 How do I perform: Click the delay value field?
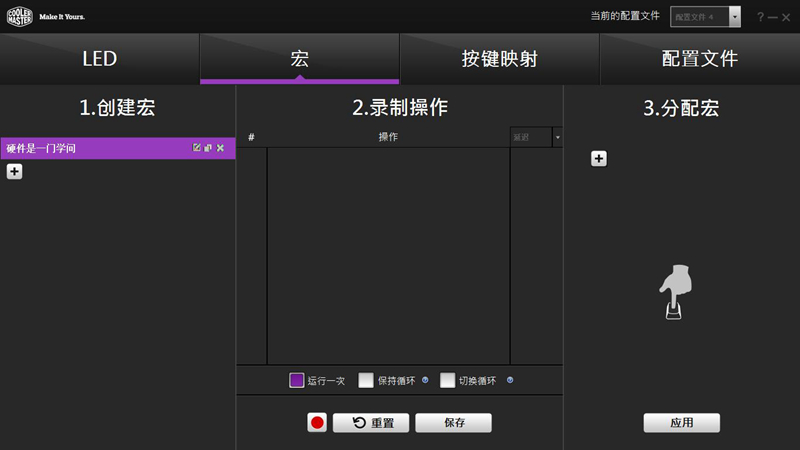pos(531,137)
